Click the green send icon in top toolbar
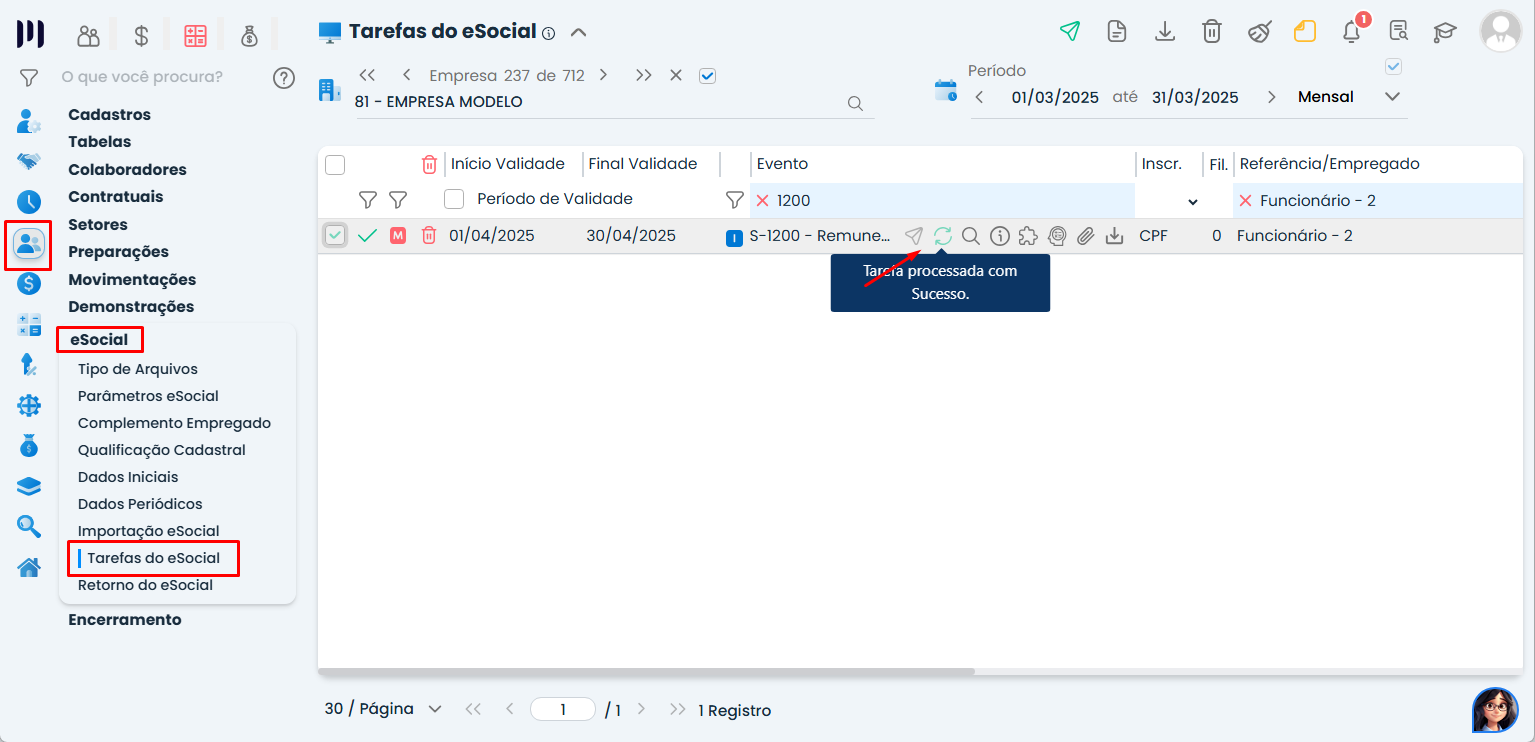1535x742 pixels. 1070,31
